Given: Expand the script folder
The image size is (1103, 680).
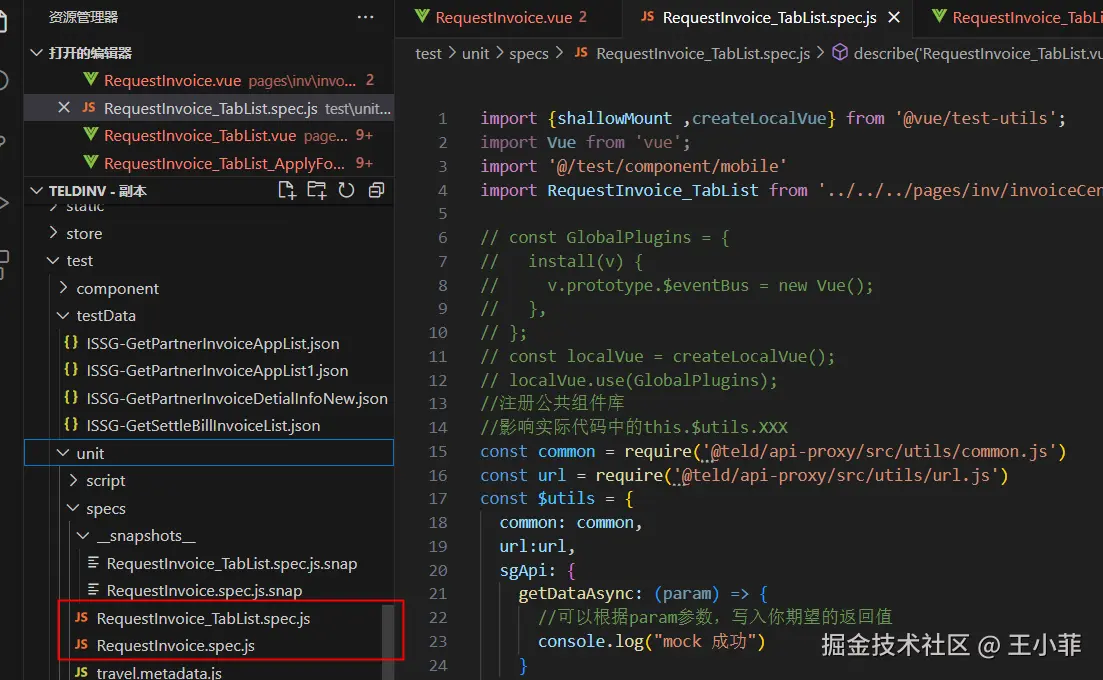Looking at the screenshot, I should click(73, 480).
